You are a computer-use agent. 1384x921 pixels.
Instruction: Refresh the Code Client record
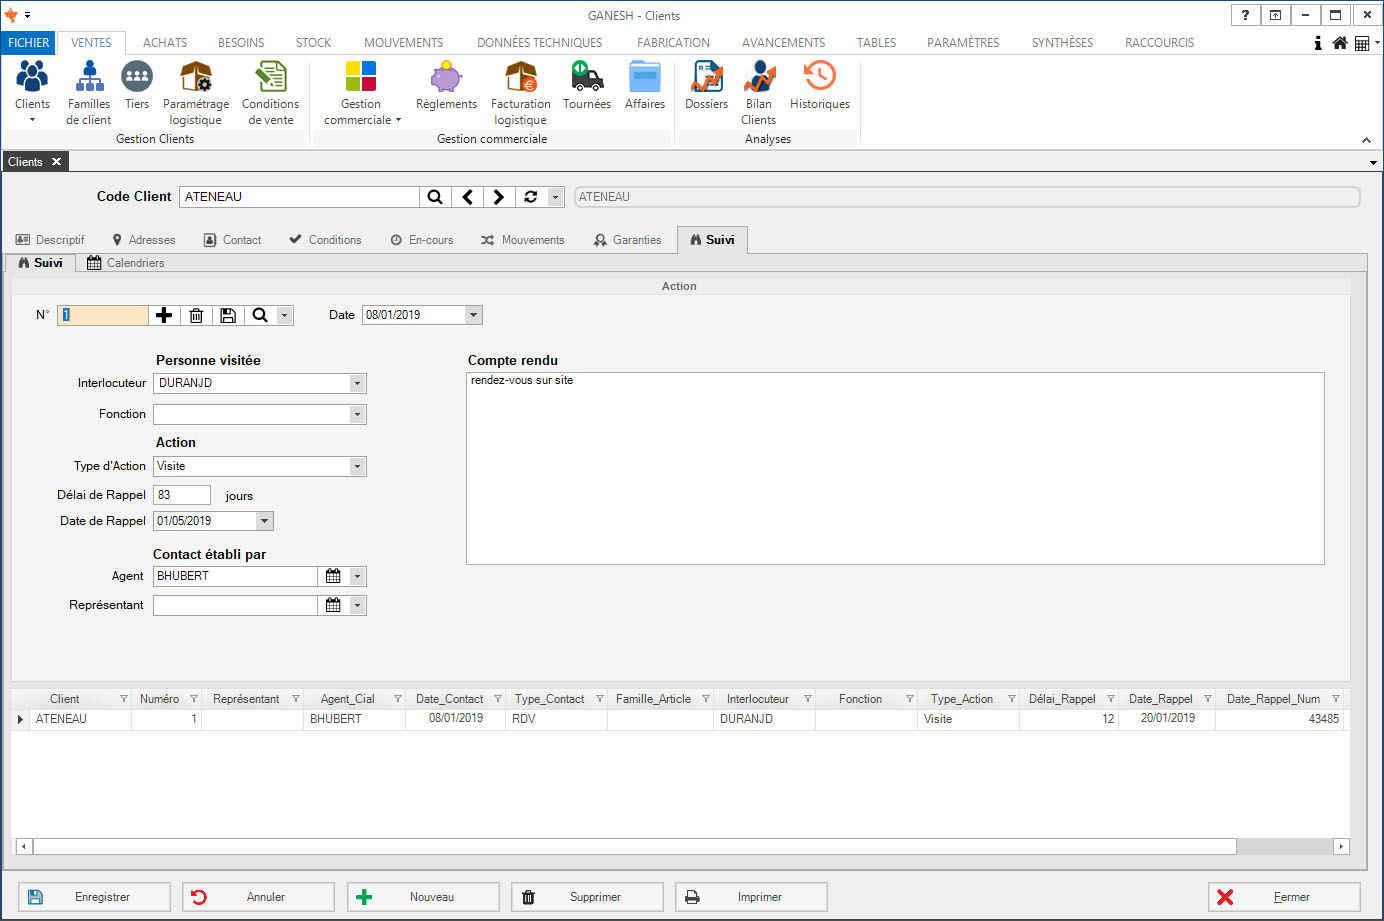531,197
